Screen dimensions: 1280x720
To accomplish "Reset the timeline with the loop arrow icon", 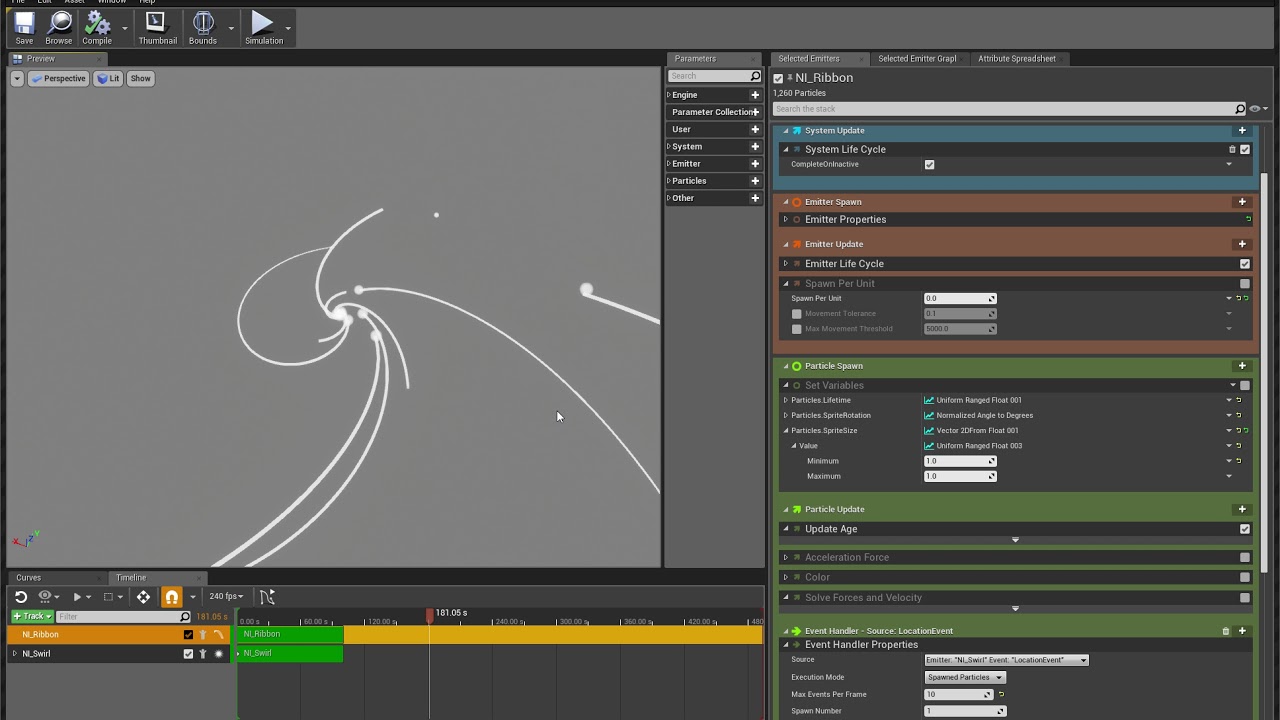I will (x=20, y=597).
